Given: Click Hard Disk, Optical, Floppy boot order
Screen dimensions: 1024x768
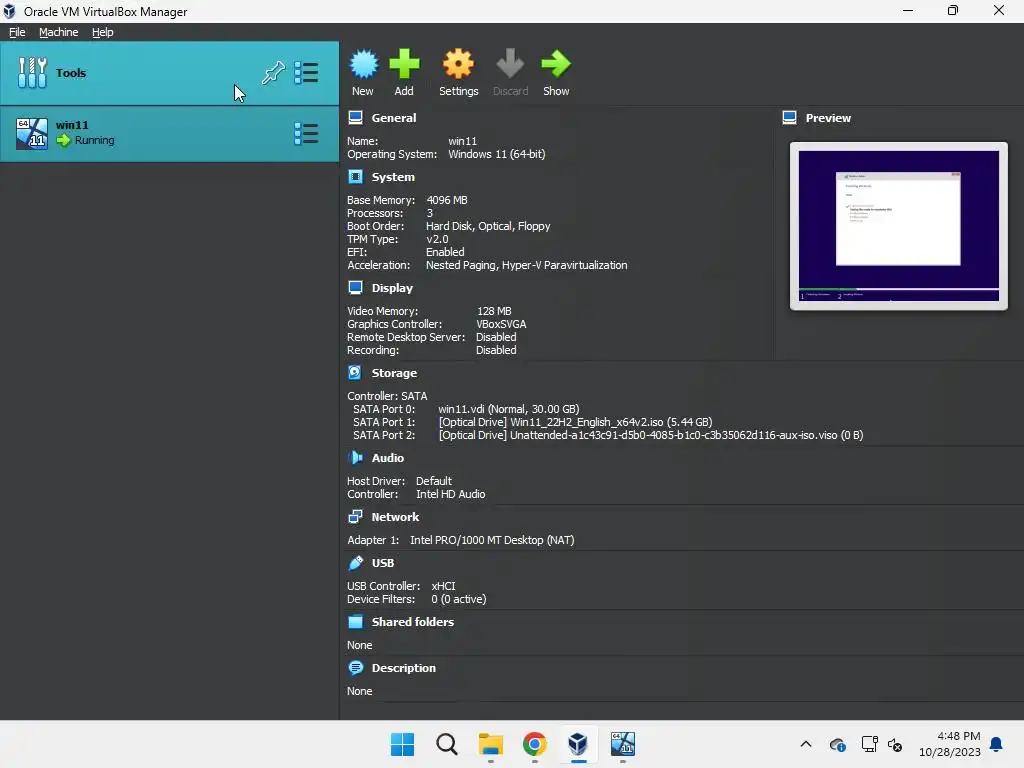Looking at the screenshot, I should point(488,226).
